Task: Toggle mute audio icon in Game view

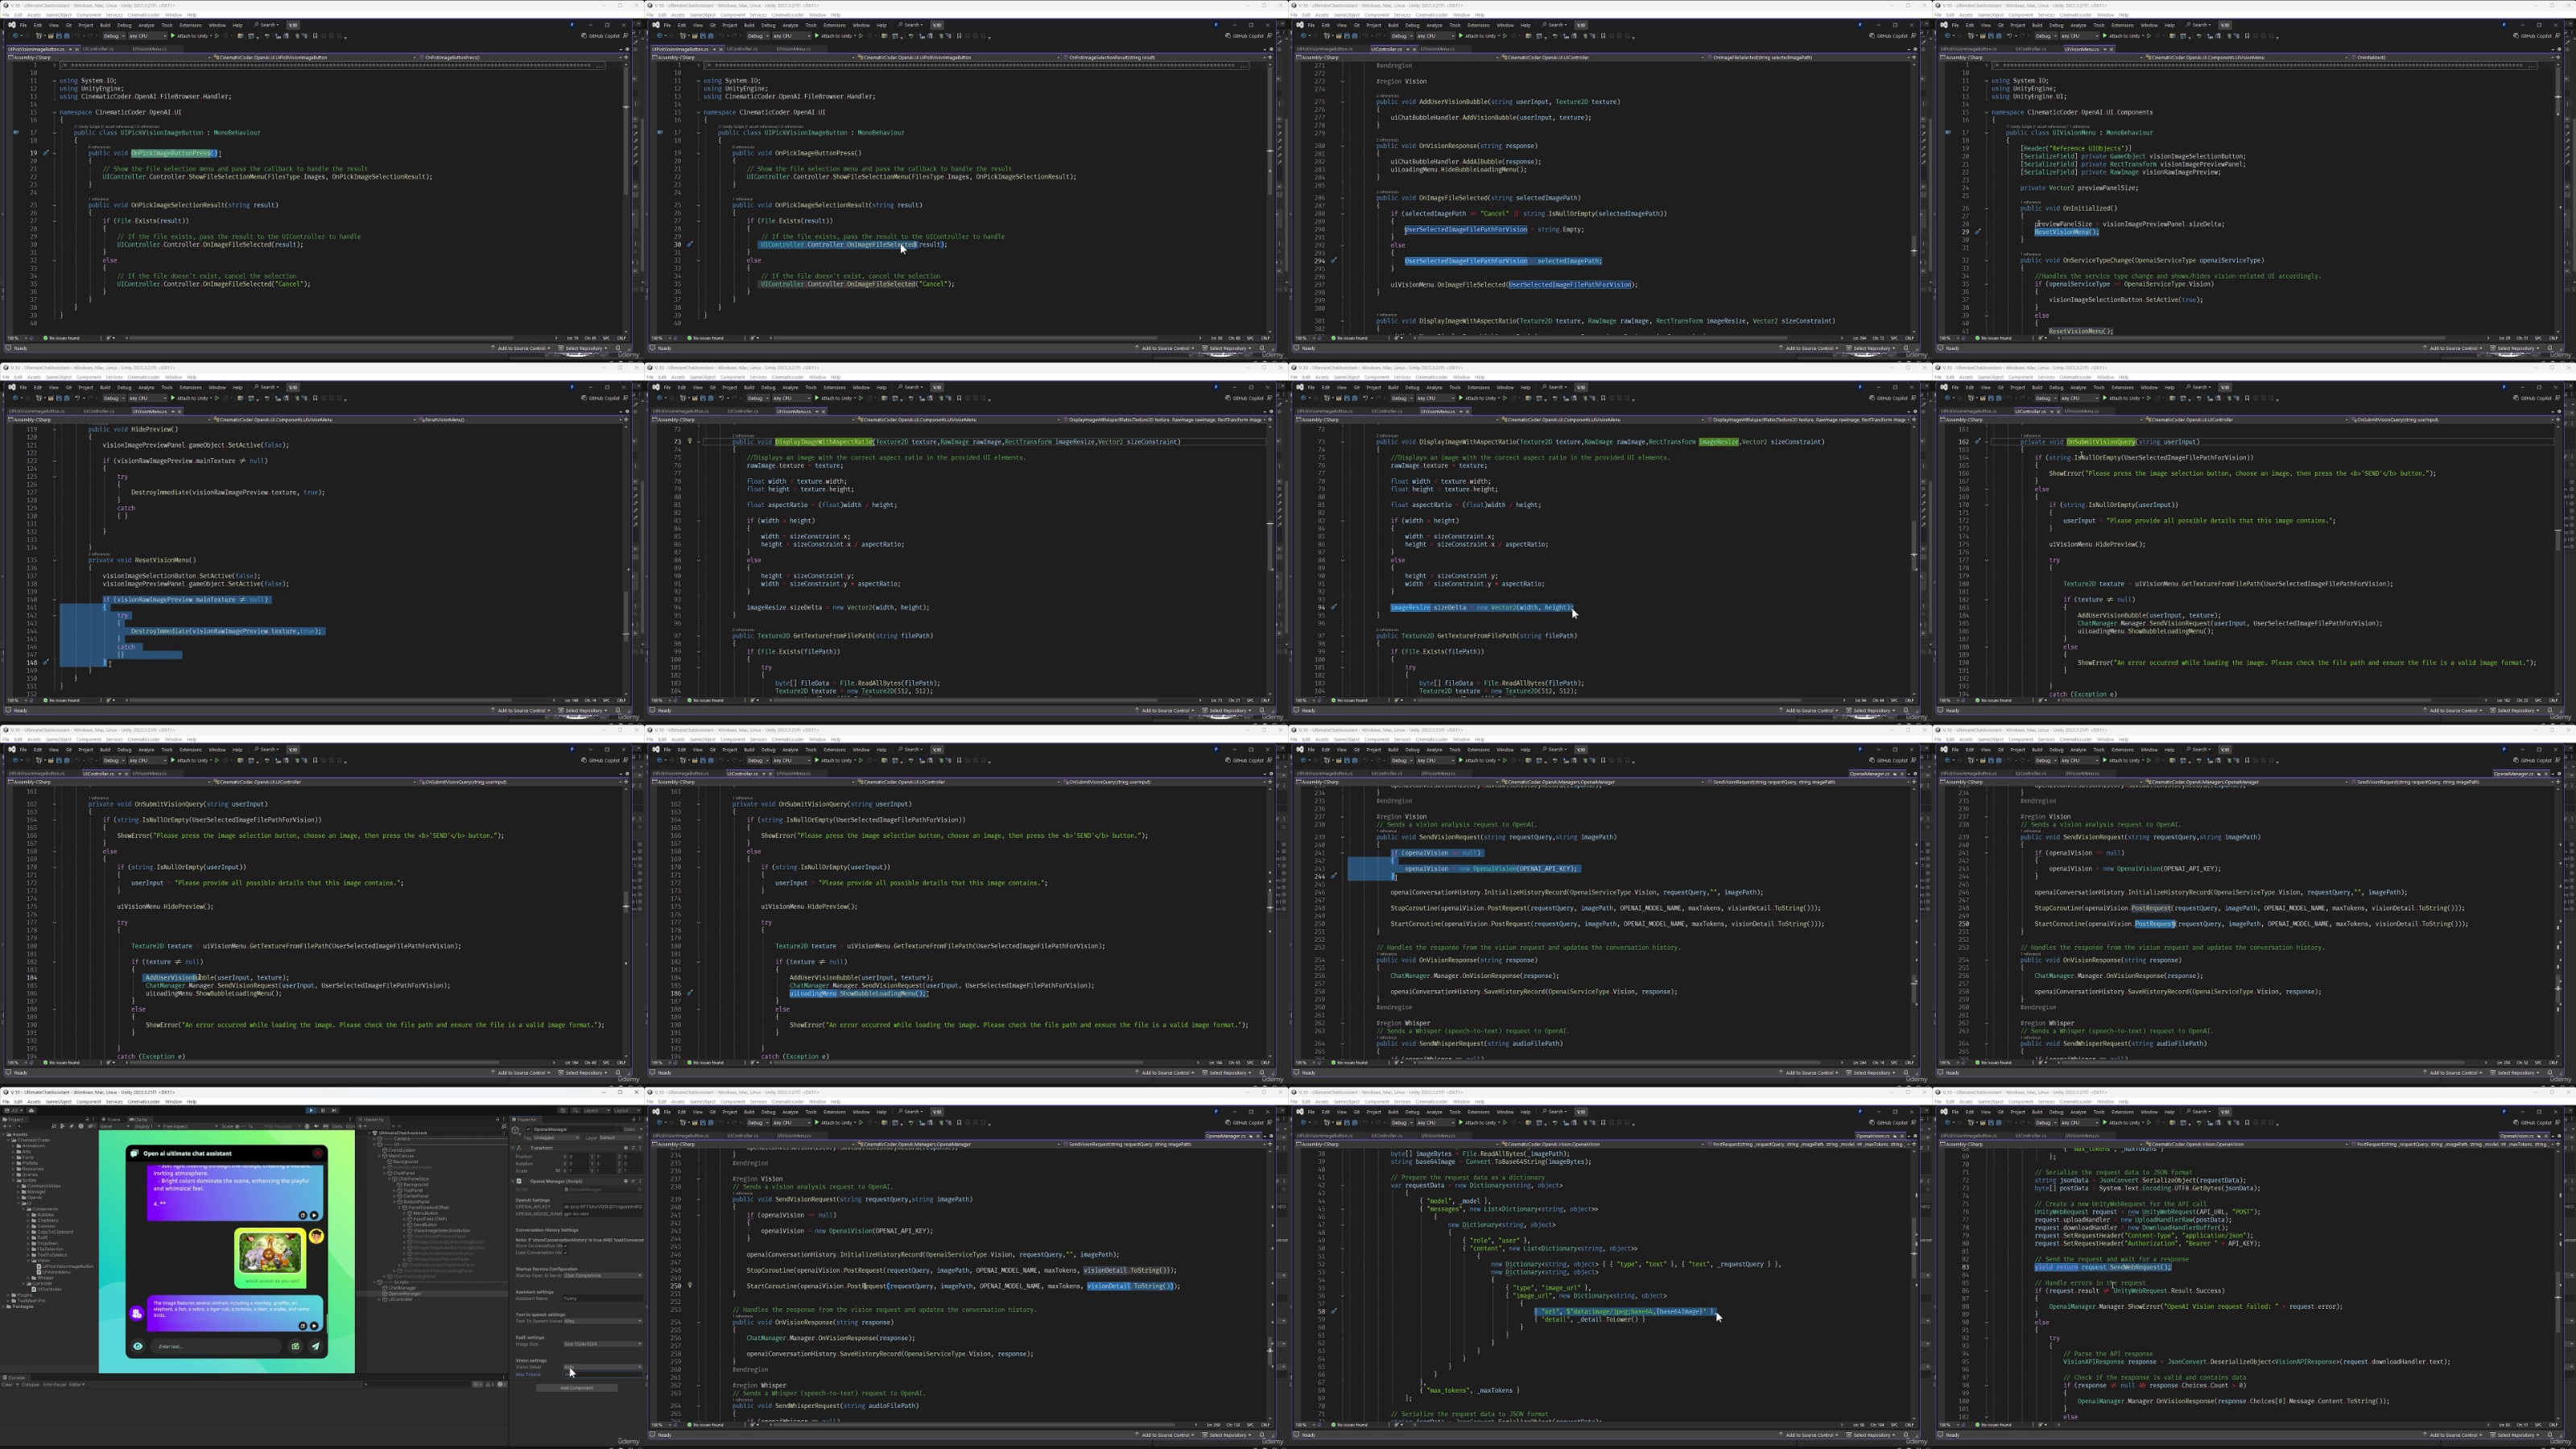Action: click(x=317, y=1127)
